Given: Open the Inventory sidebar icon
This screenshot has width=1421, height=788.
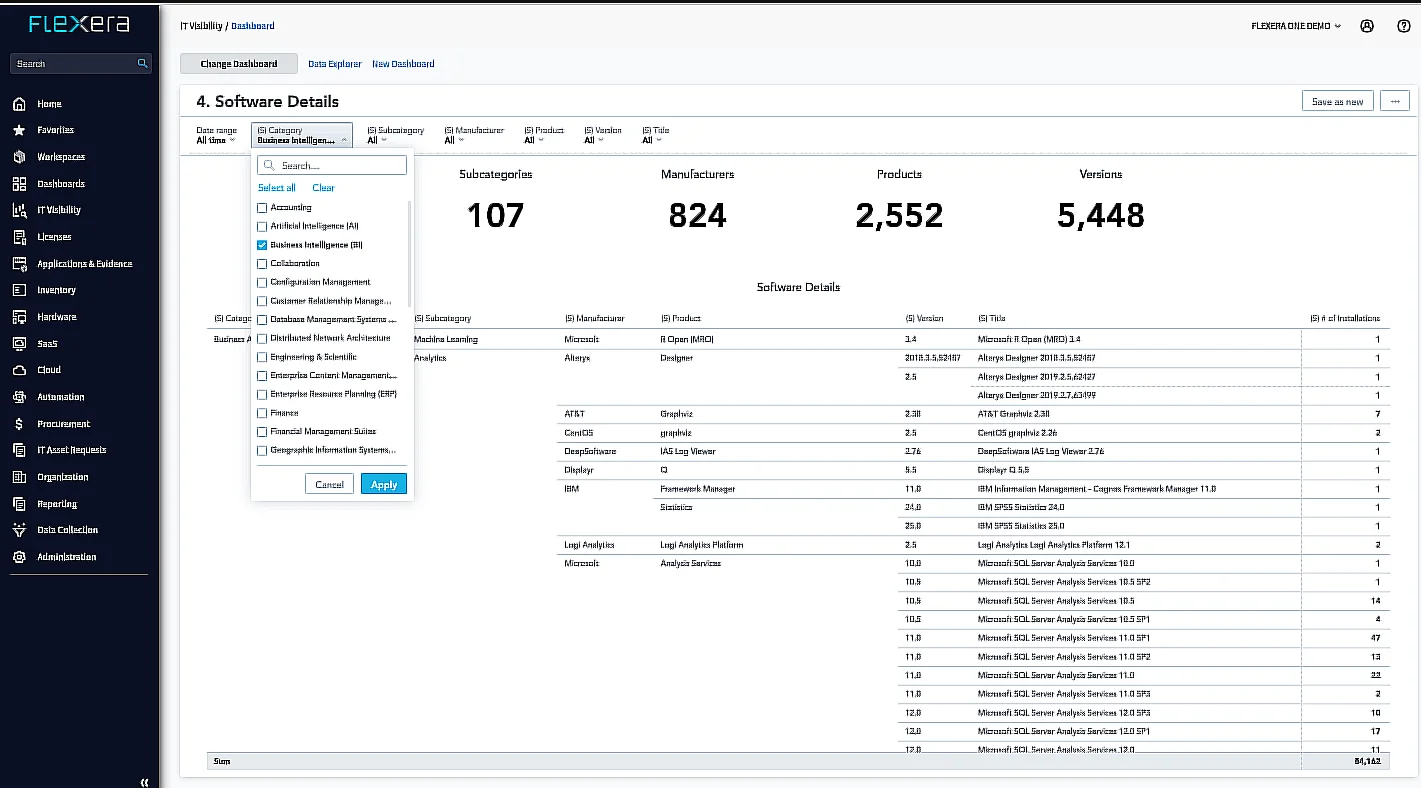Looking at the screenshot, I should [18, 290].
